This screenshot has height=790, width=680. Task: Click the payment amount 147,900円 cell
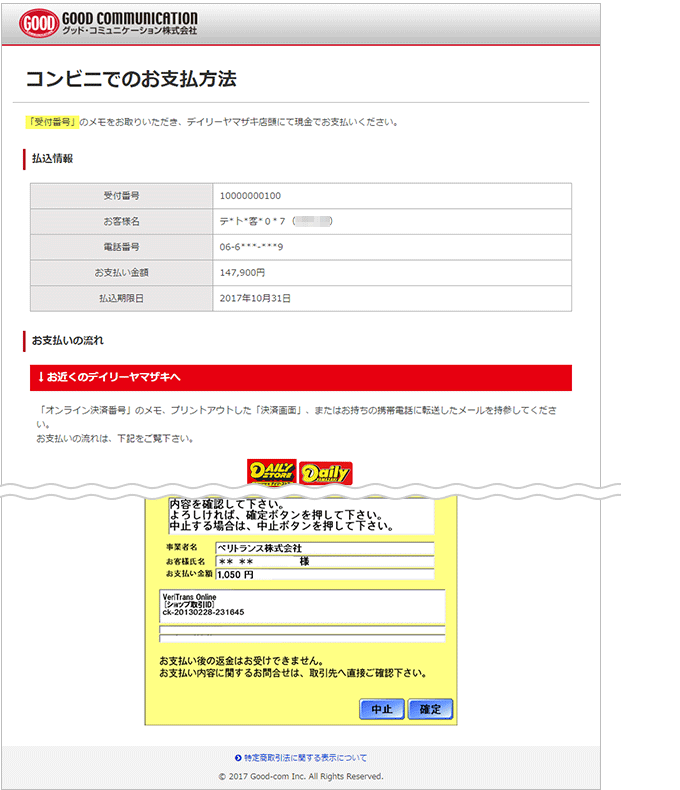[392, 272]
